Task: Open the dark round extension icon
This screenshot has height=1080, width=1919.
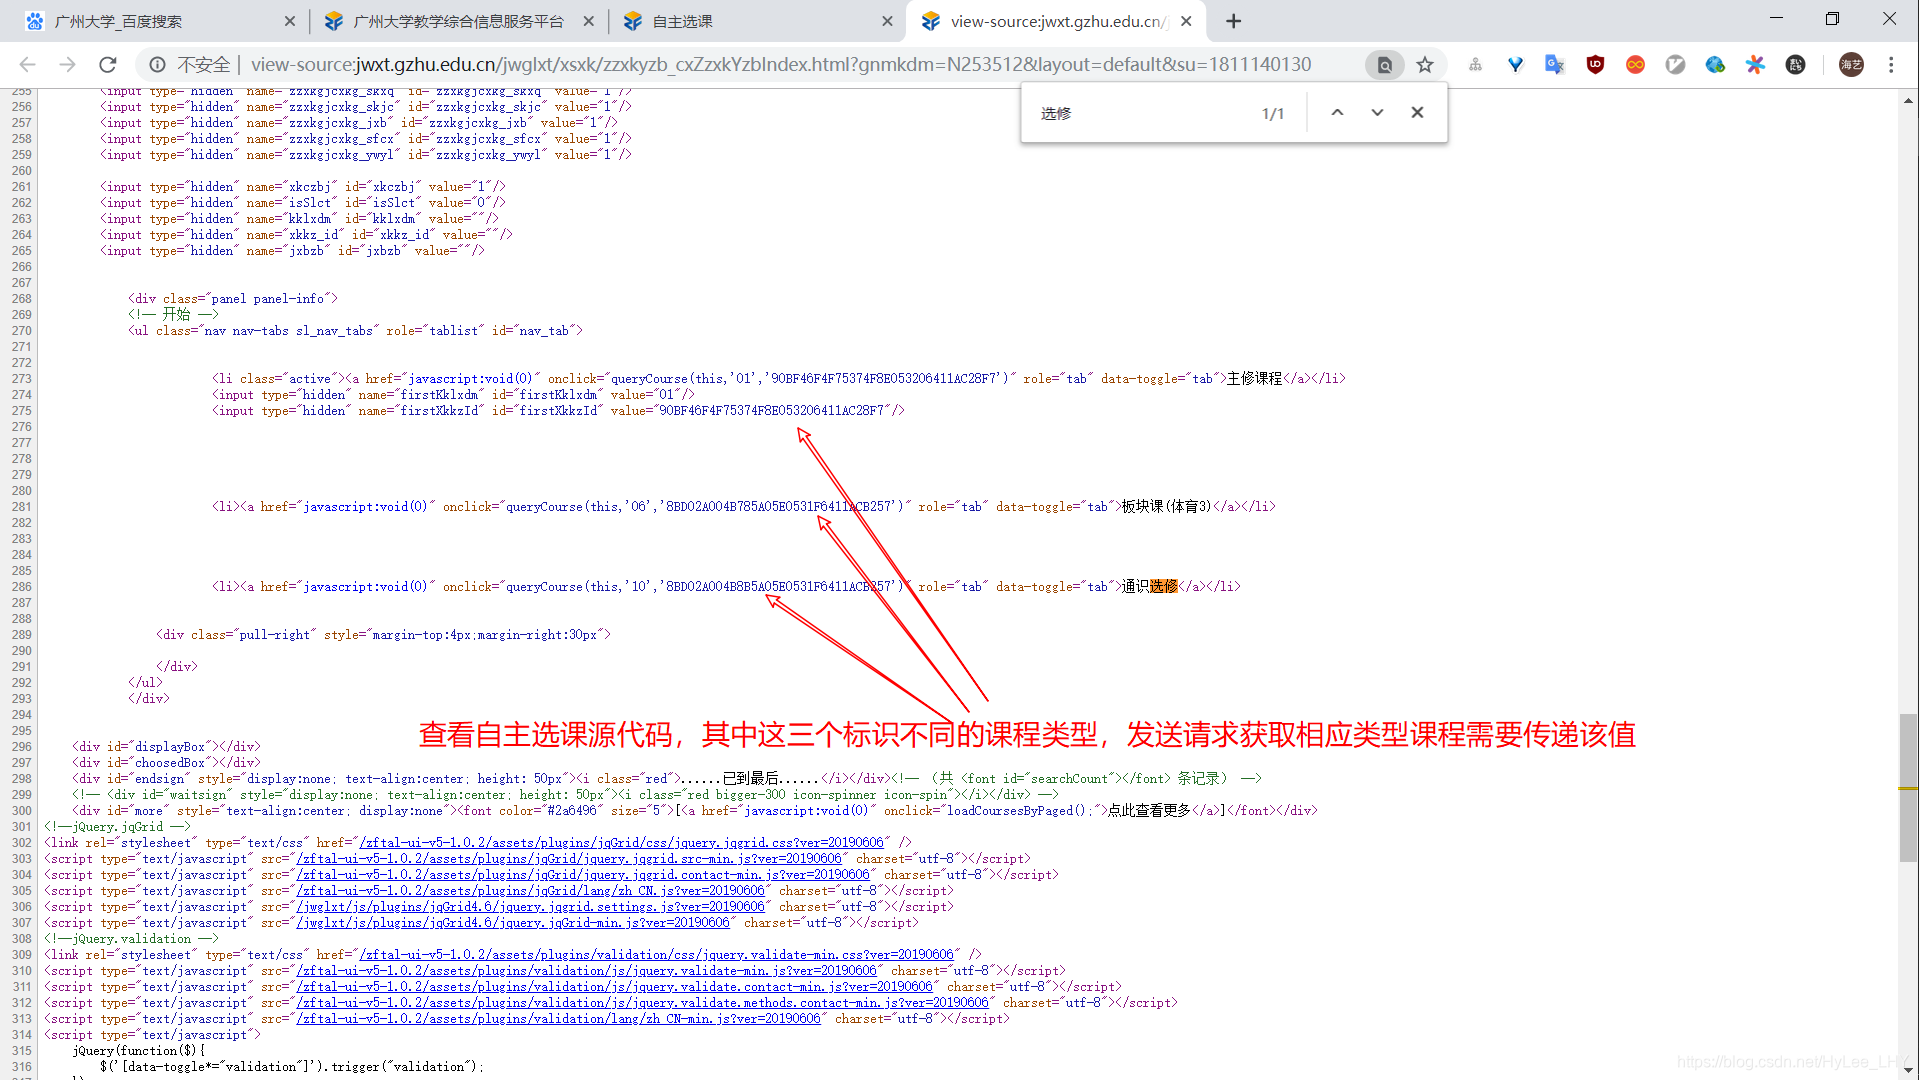Action: pyautogui.click(x=1795, y=65)
